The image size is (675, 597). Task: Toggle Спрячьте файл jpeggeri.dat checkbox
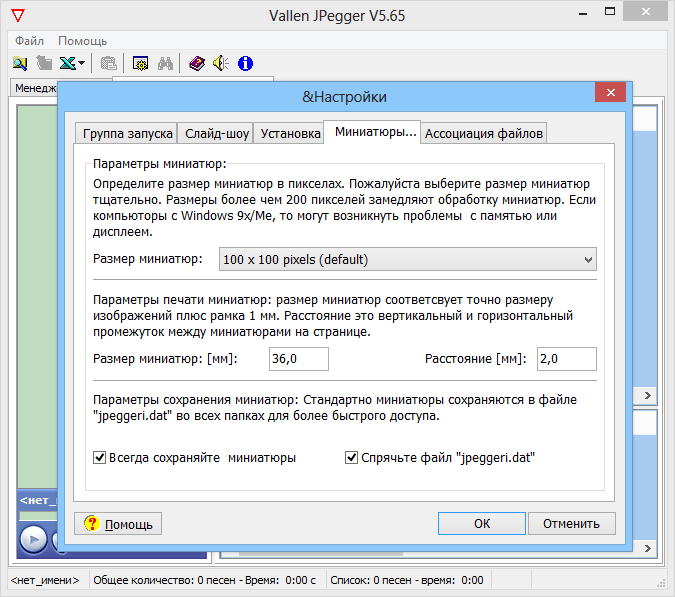(351, 457)
